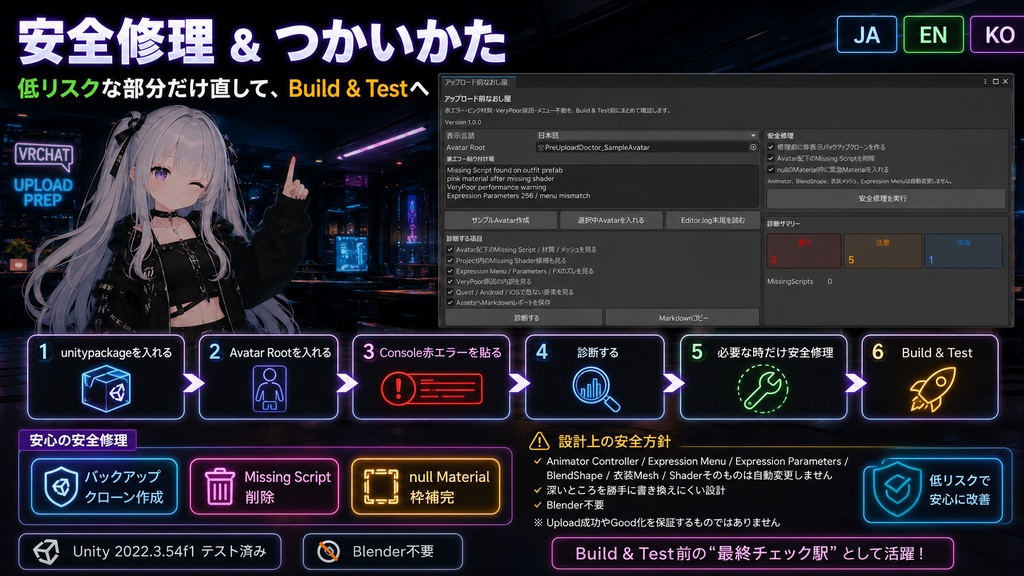
Task: Toggle 修理前に非表示バックアップクローンを作る checkbox
Action: (x=771, y=147)
